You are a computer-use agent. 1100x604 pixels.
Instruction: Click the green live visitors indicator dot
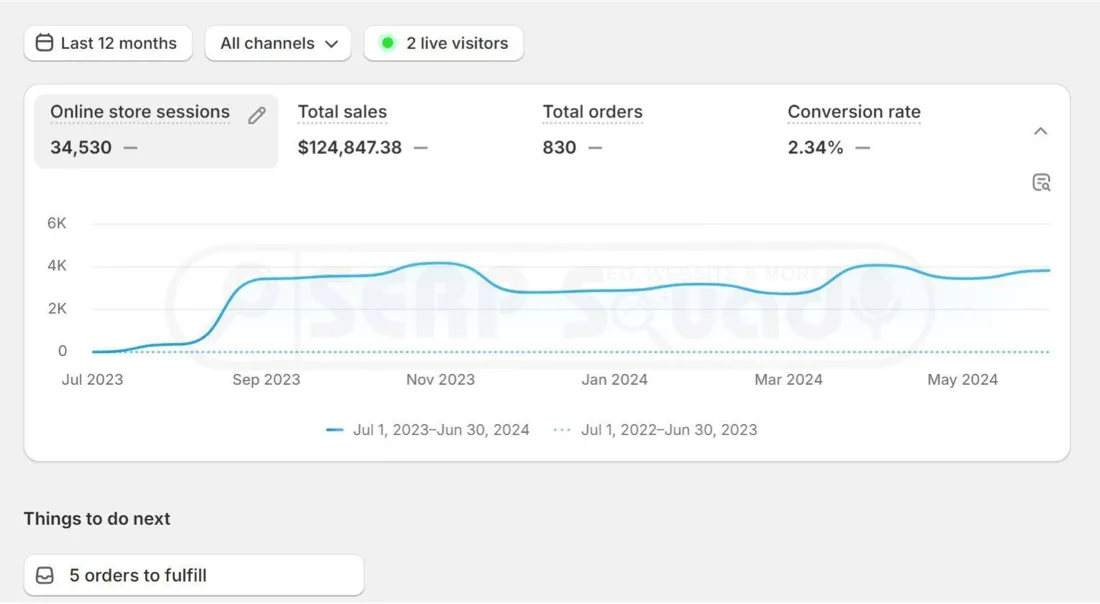pos(387,43)
